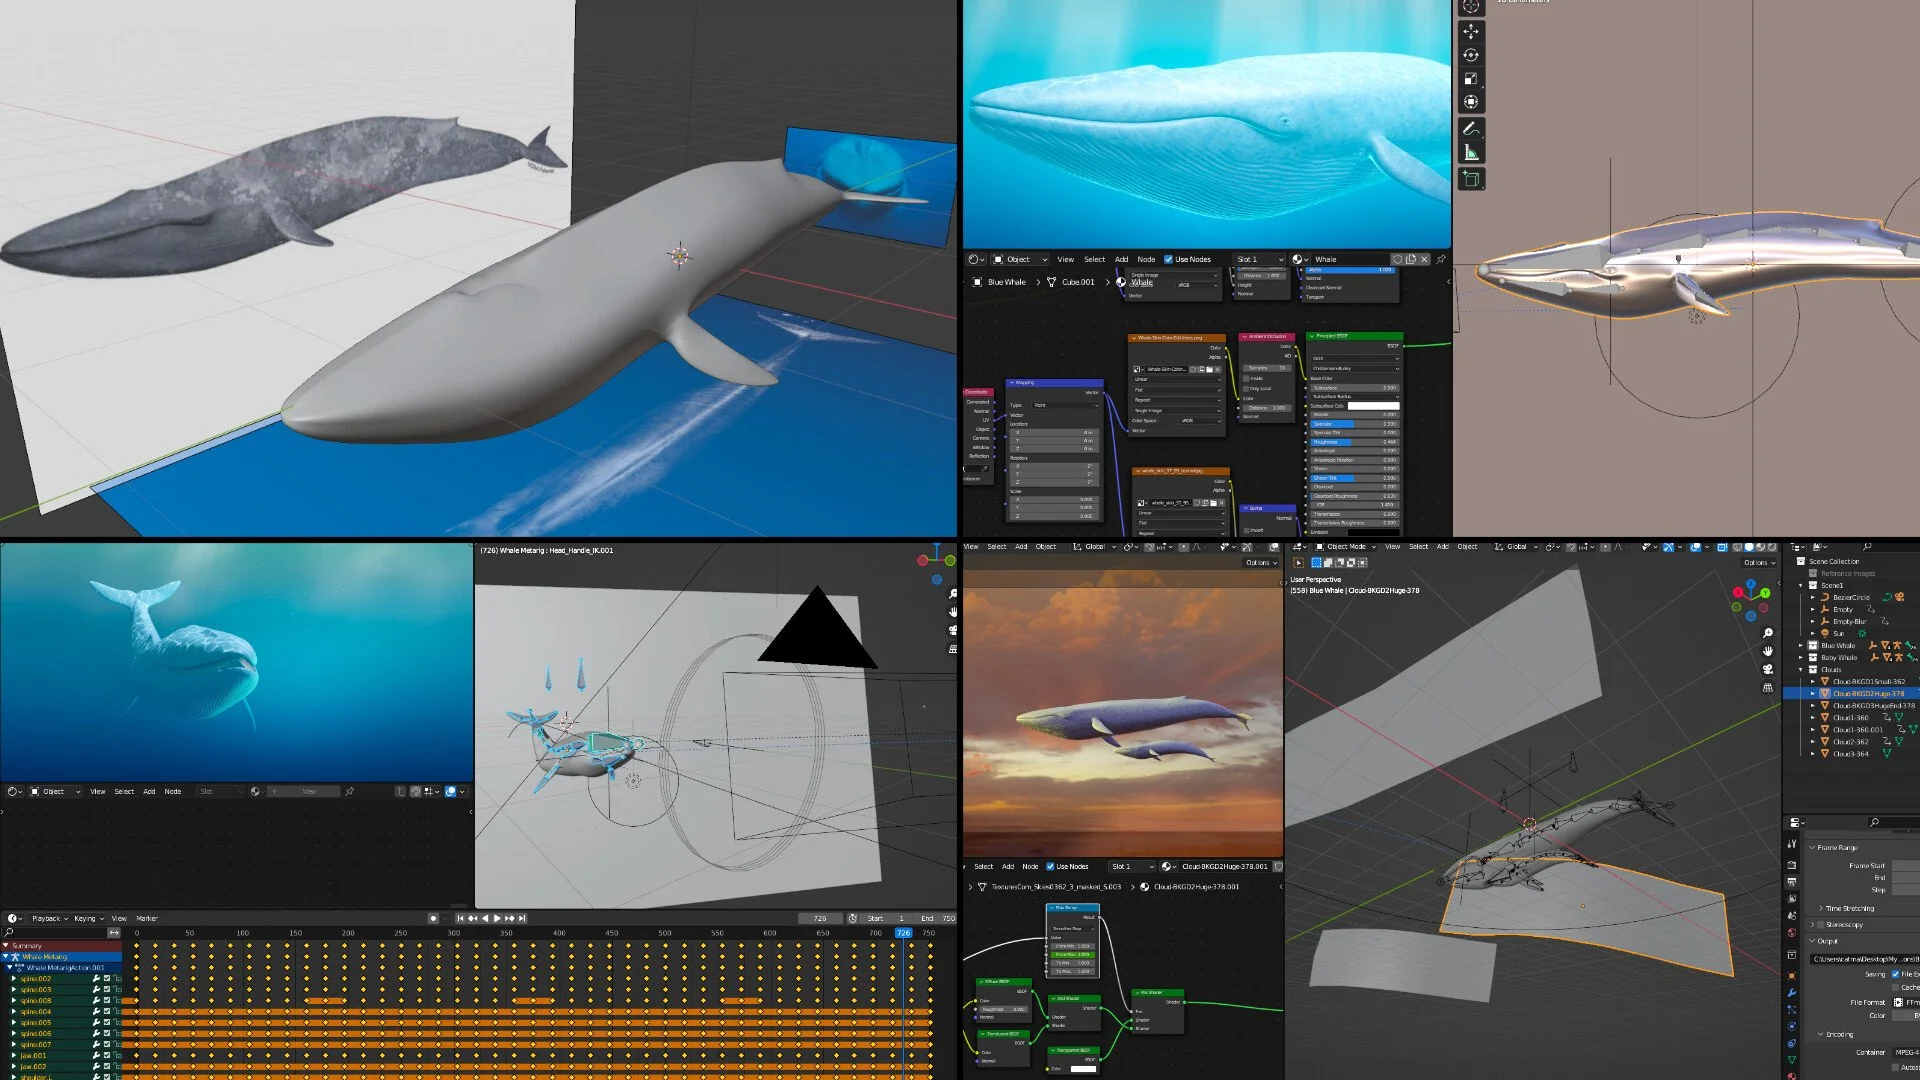This screenshot has width=1920, height=1080.
Task: Open the Playback dropdown in timeline
Action: click(x=50, y=918)
